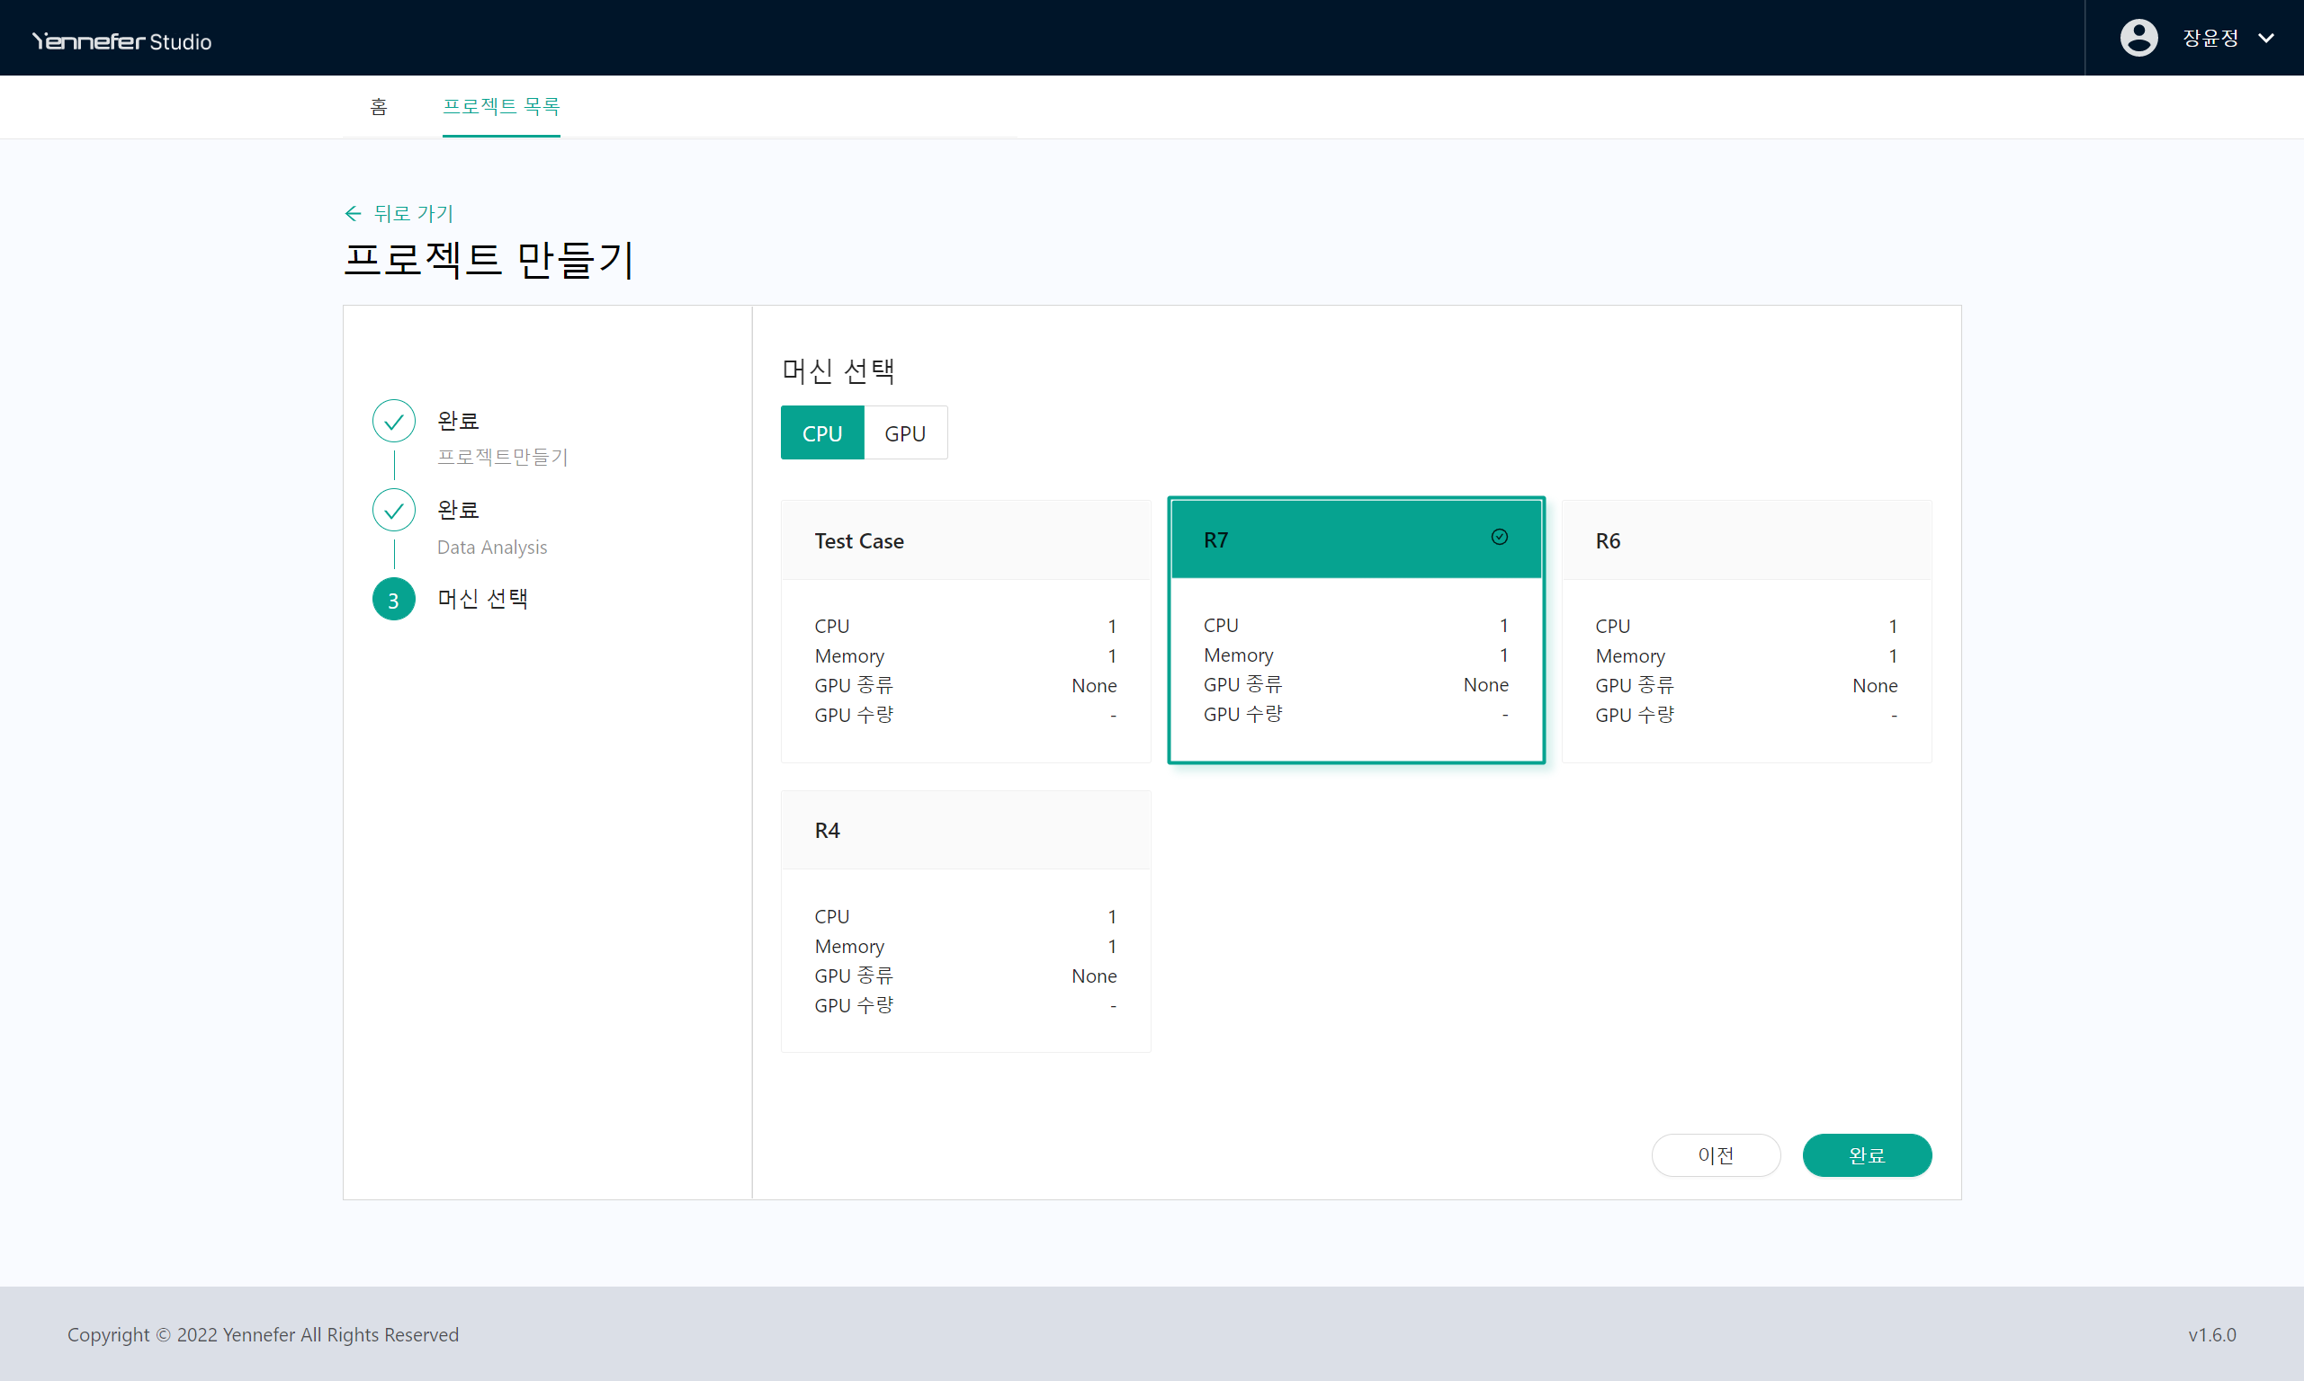Open the 홈 tab
This screenshot has height=1381, width=2304.
[x=378, y=106]
